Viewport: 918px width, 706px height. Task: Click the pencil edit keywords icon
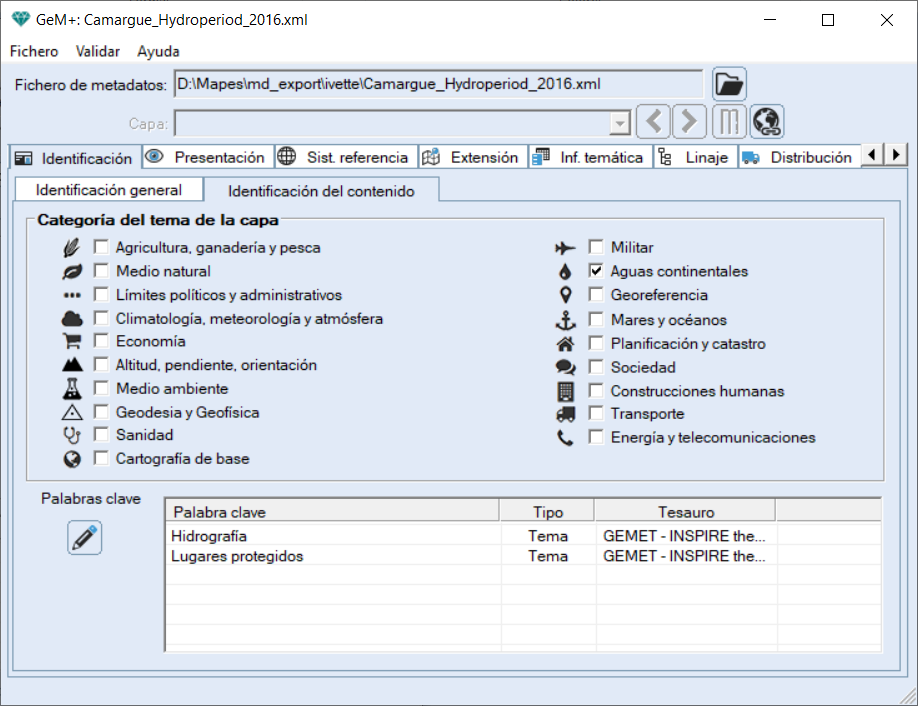(85, 538)
